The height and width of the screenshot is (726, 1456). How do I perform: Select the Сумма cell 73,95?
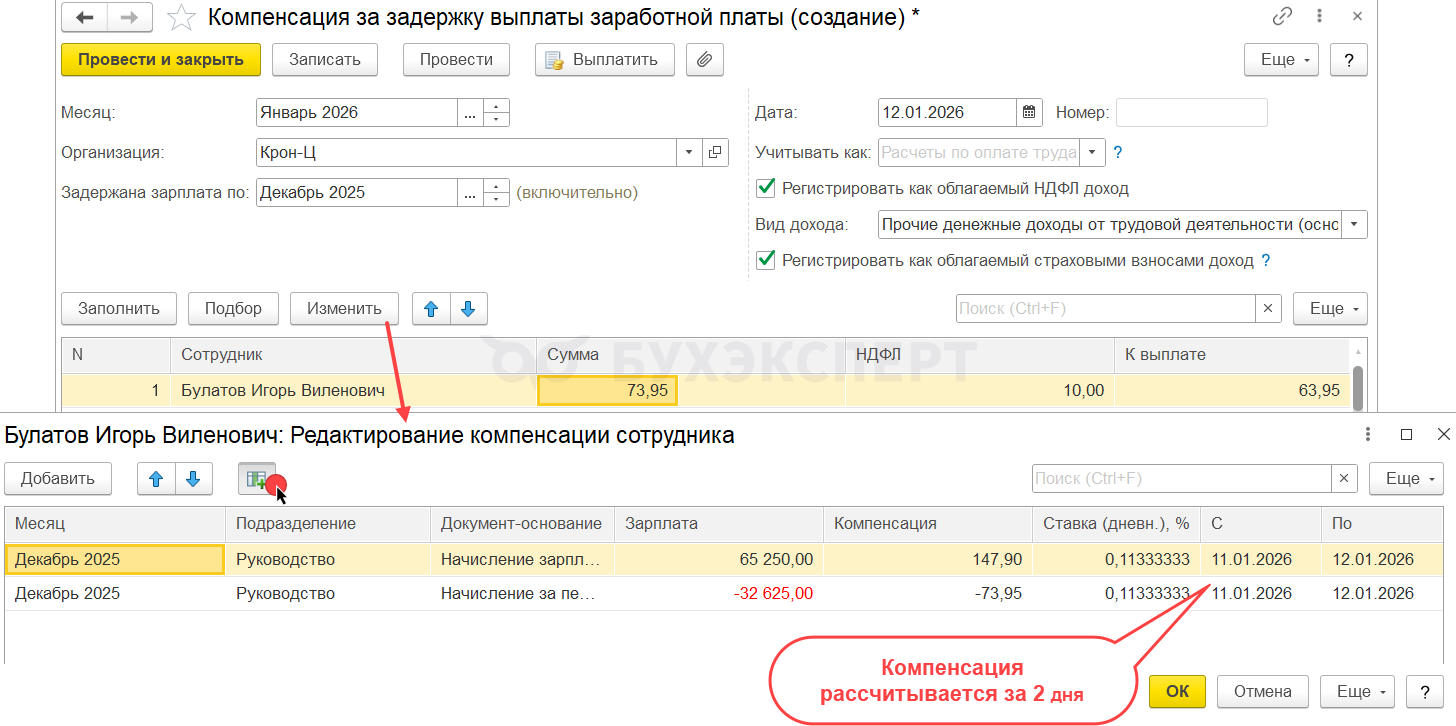pos(607,391)
